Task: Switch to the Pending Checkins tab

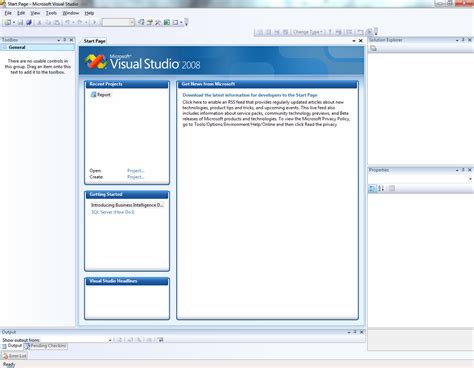Action: 46,346
